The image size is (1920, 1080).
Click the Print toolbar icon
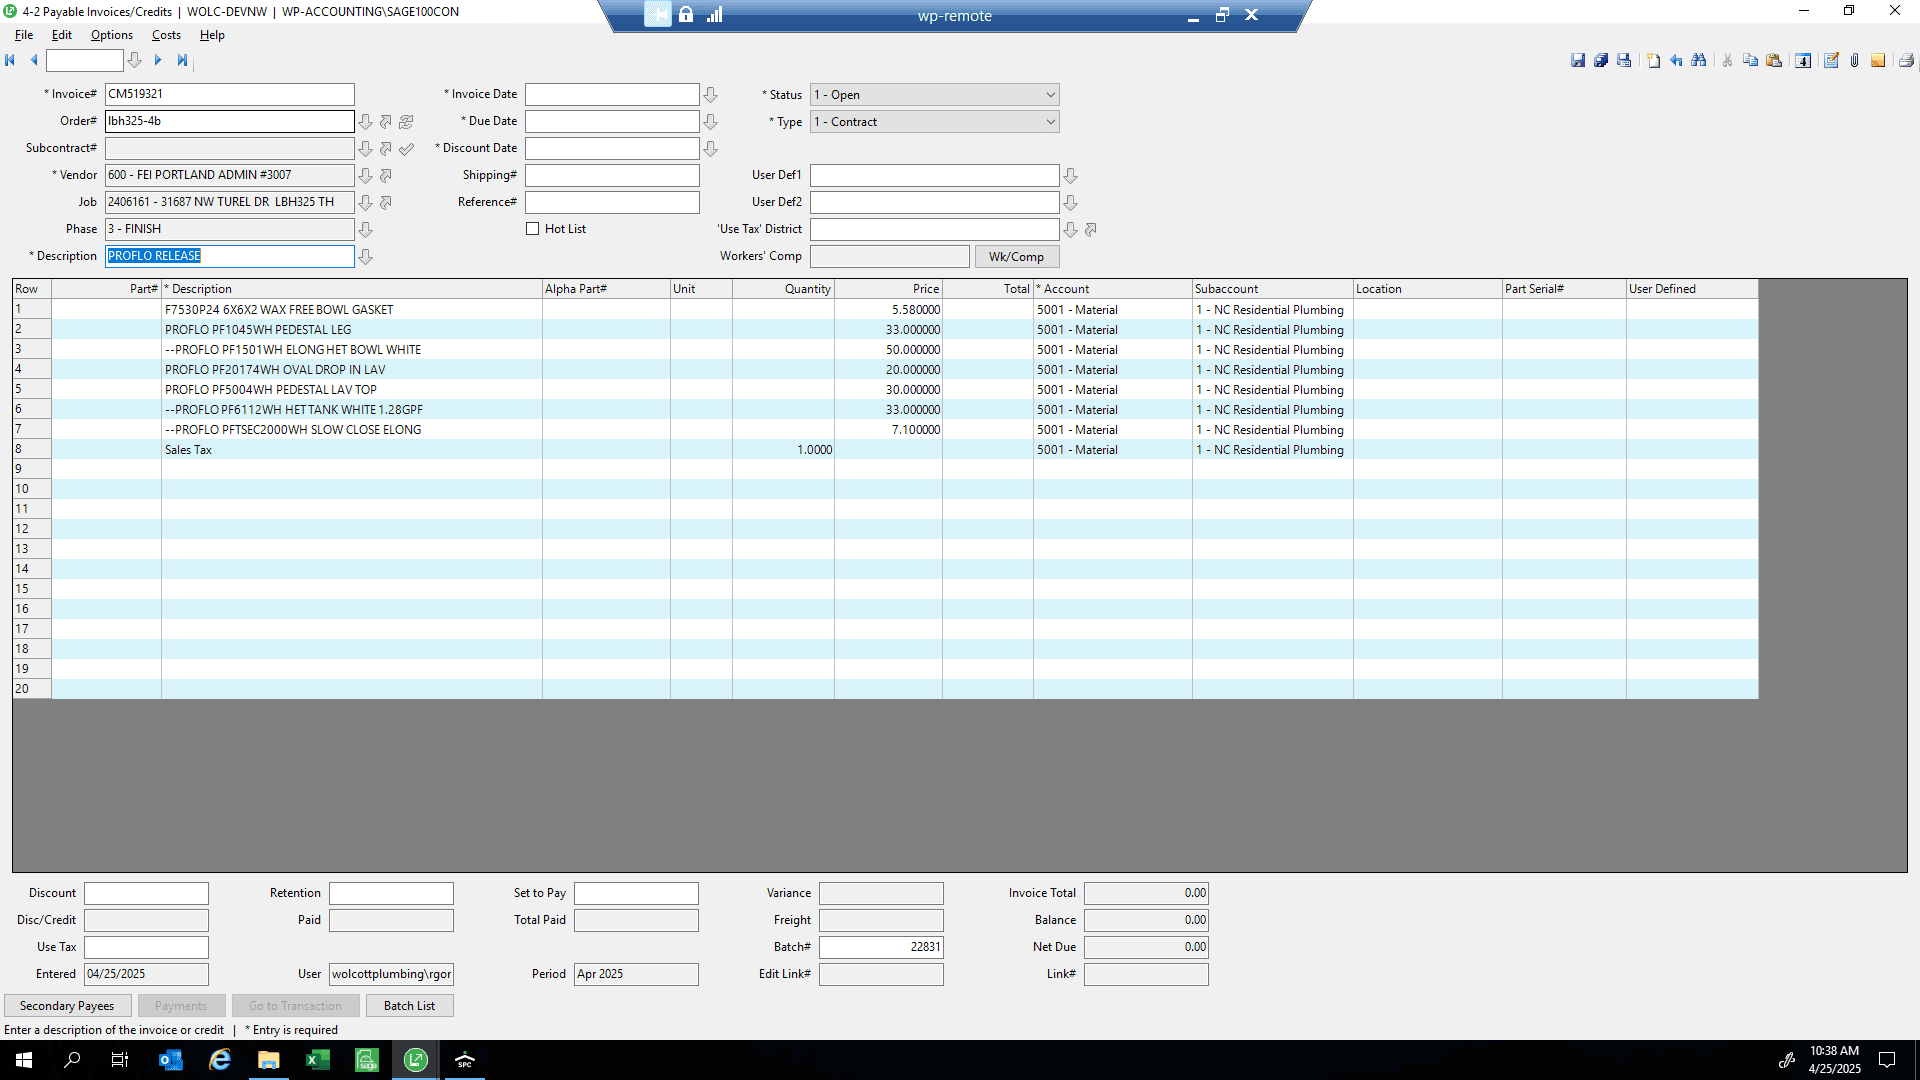1906,61
